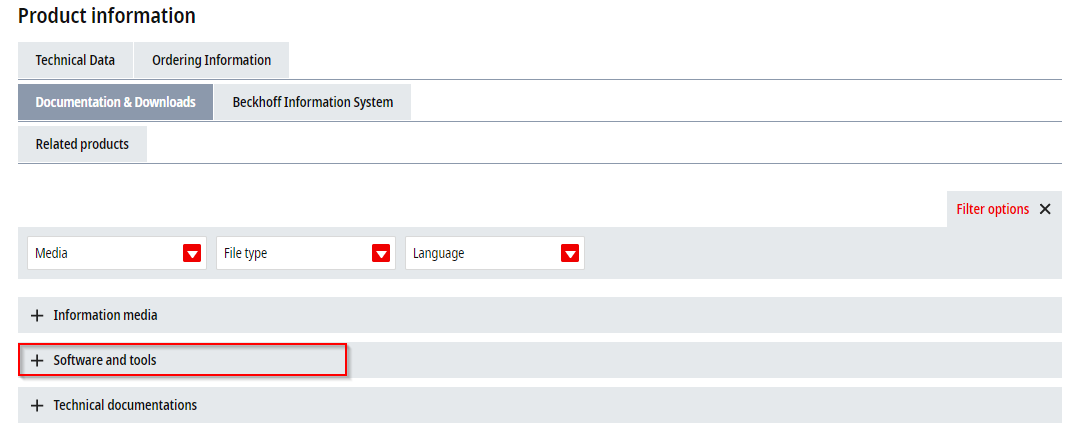Click the Product information heading
Screen dimensions: 1077x443
click(106, 15)
